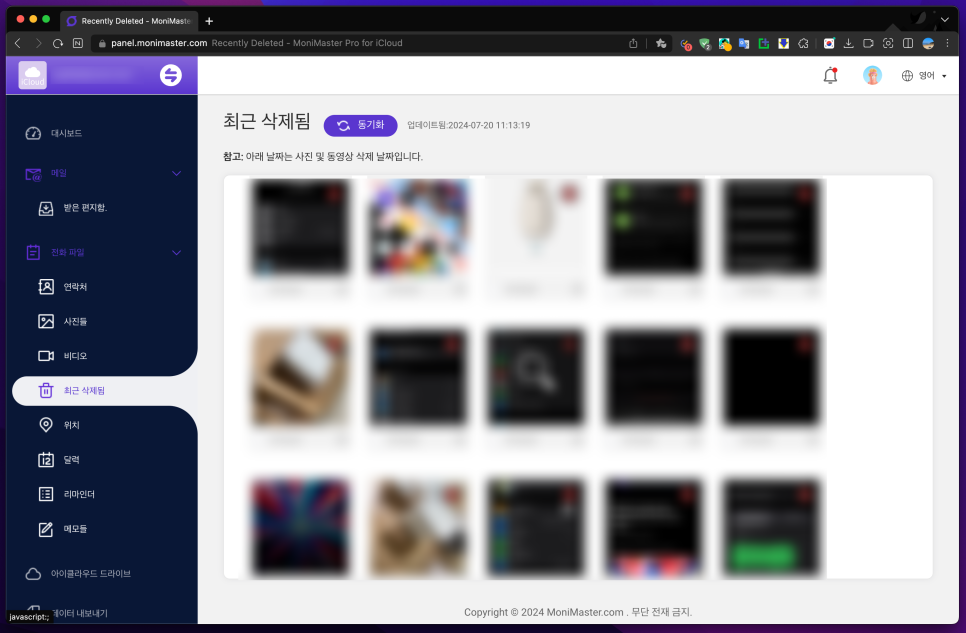Click the note text starting with 참고:

323,157
